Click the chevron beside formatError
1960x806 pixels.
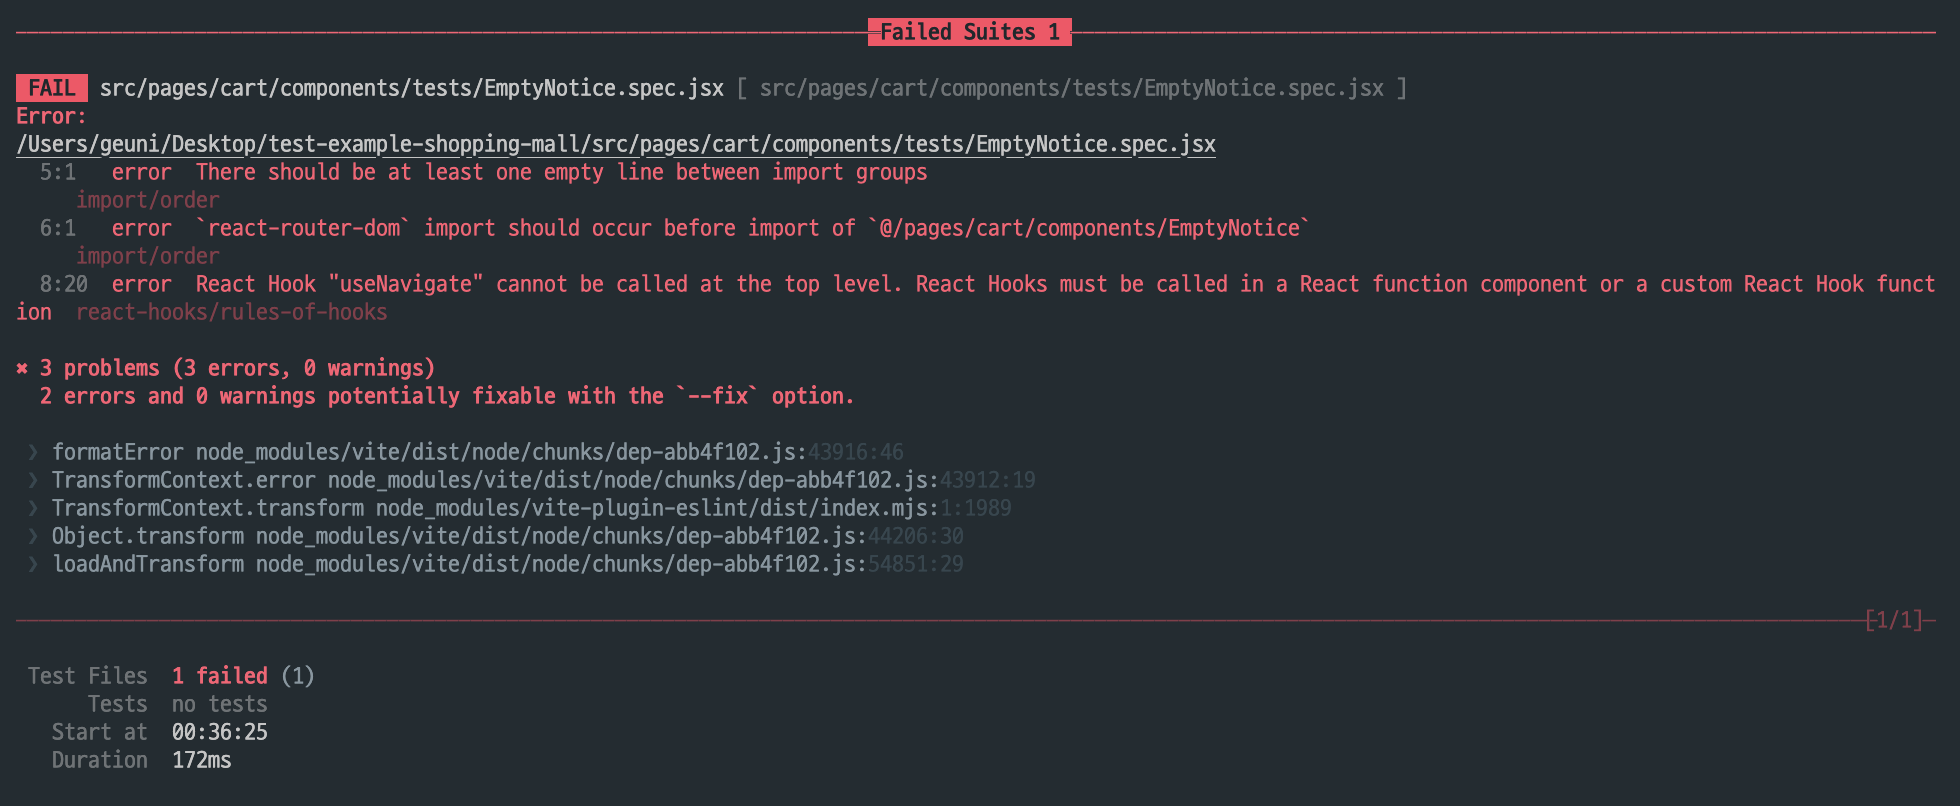[33, 453]
